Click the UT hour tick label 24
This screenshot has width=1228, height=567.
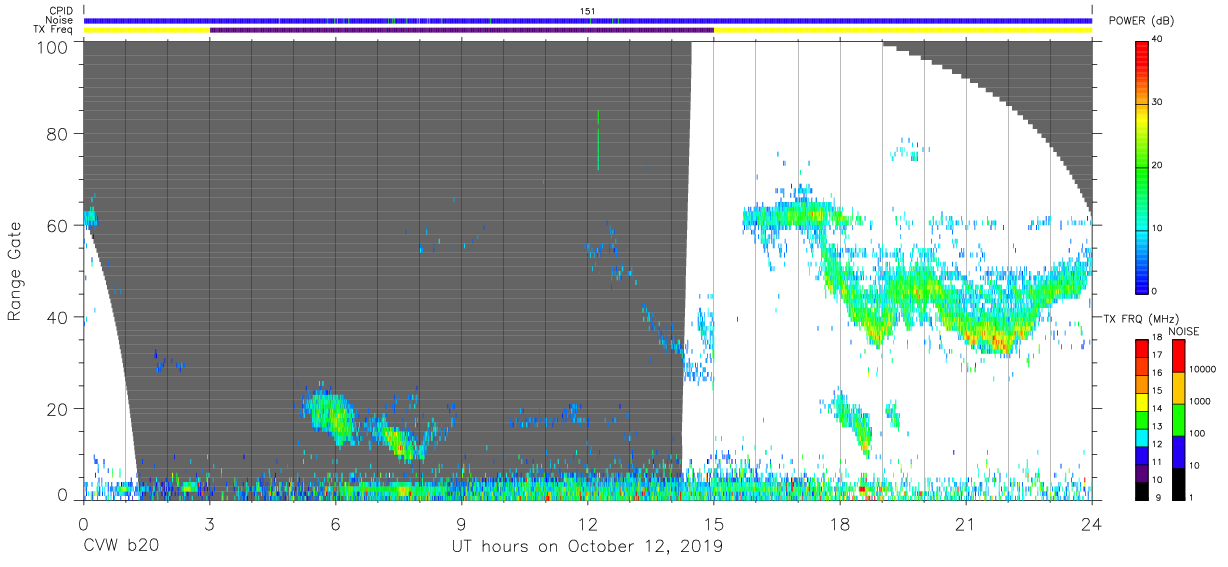click(1092, 523)
